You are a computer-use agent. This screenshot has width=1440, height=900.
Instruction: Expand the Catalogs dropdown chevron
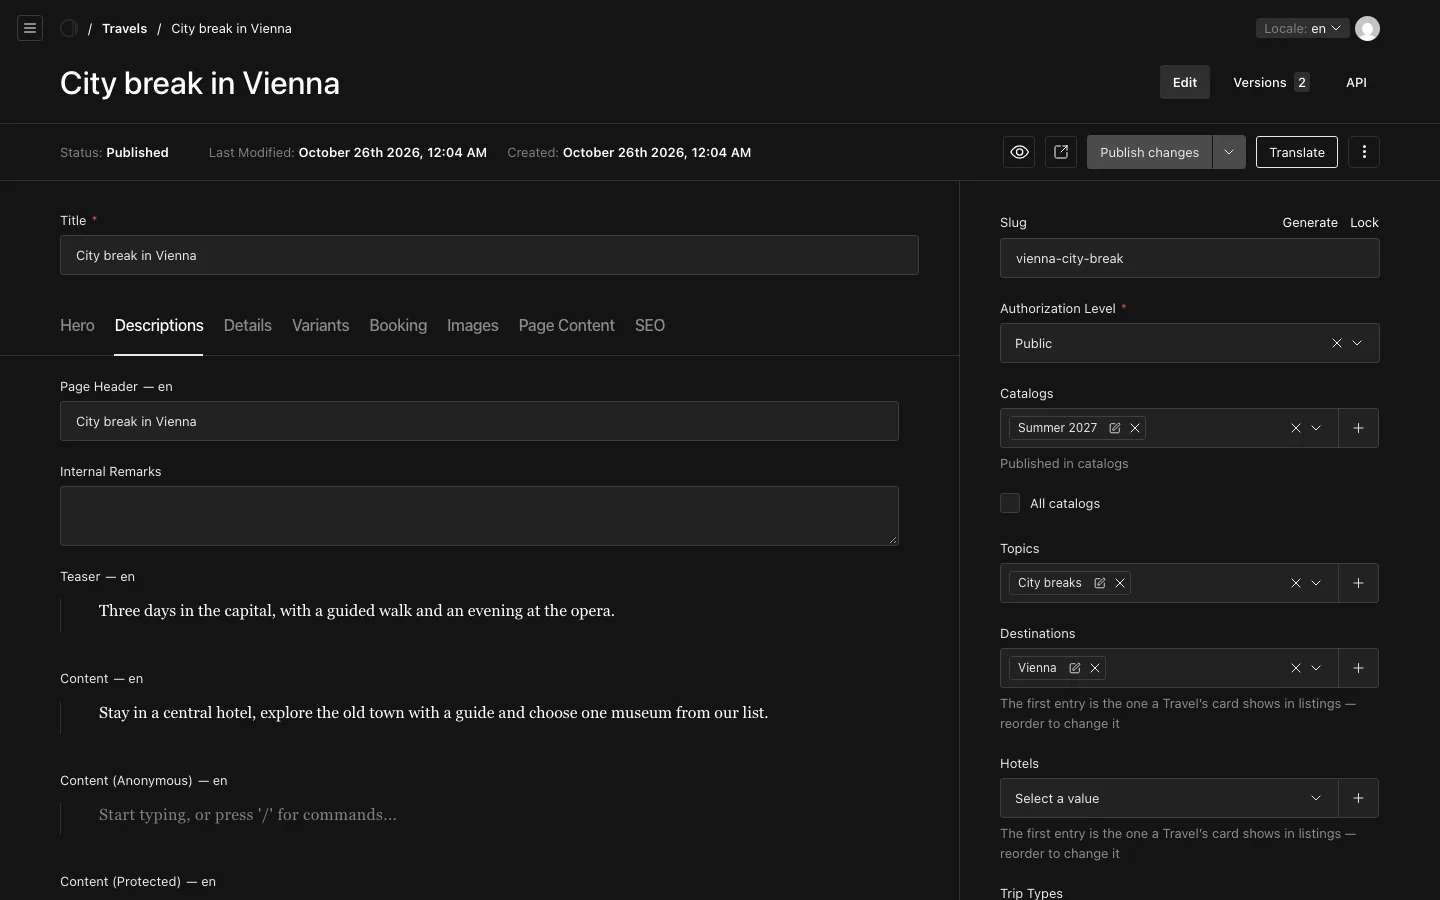click(1316, 428)
